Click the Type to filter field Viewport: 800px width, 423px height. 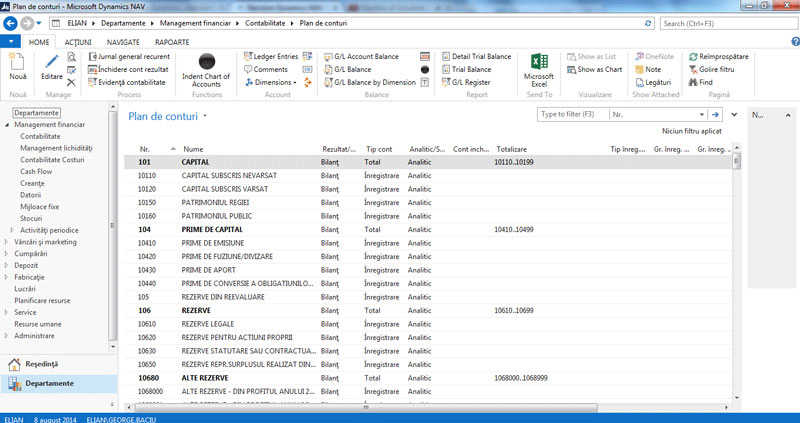click(573, 114)
